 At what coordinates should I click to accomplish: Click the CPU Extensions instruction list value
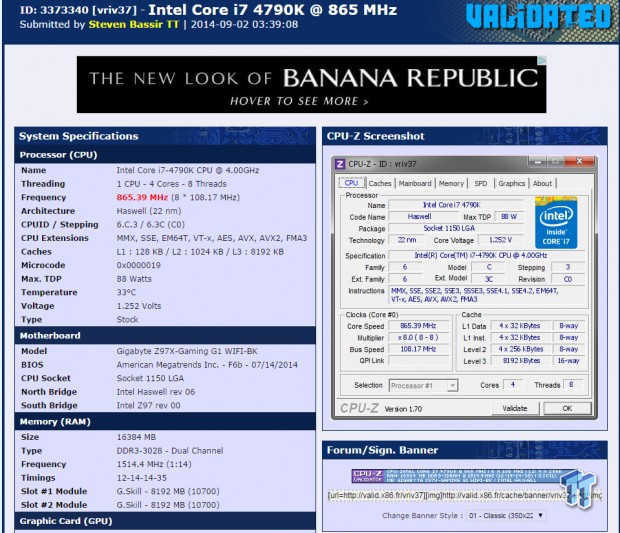(x=212, y=238)
